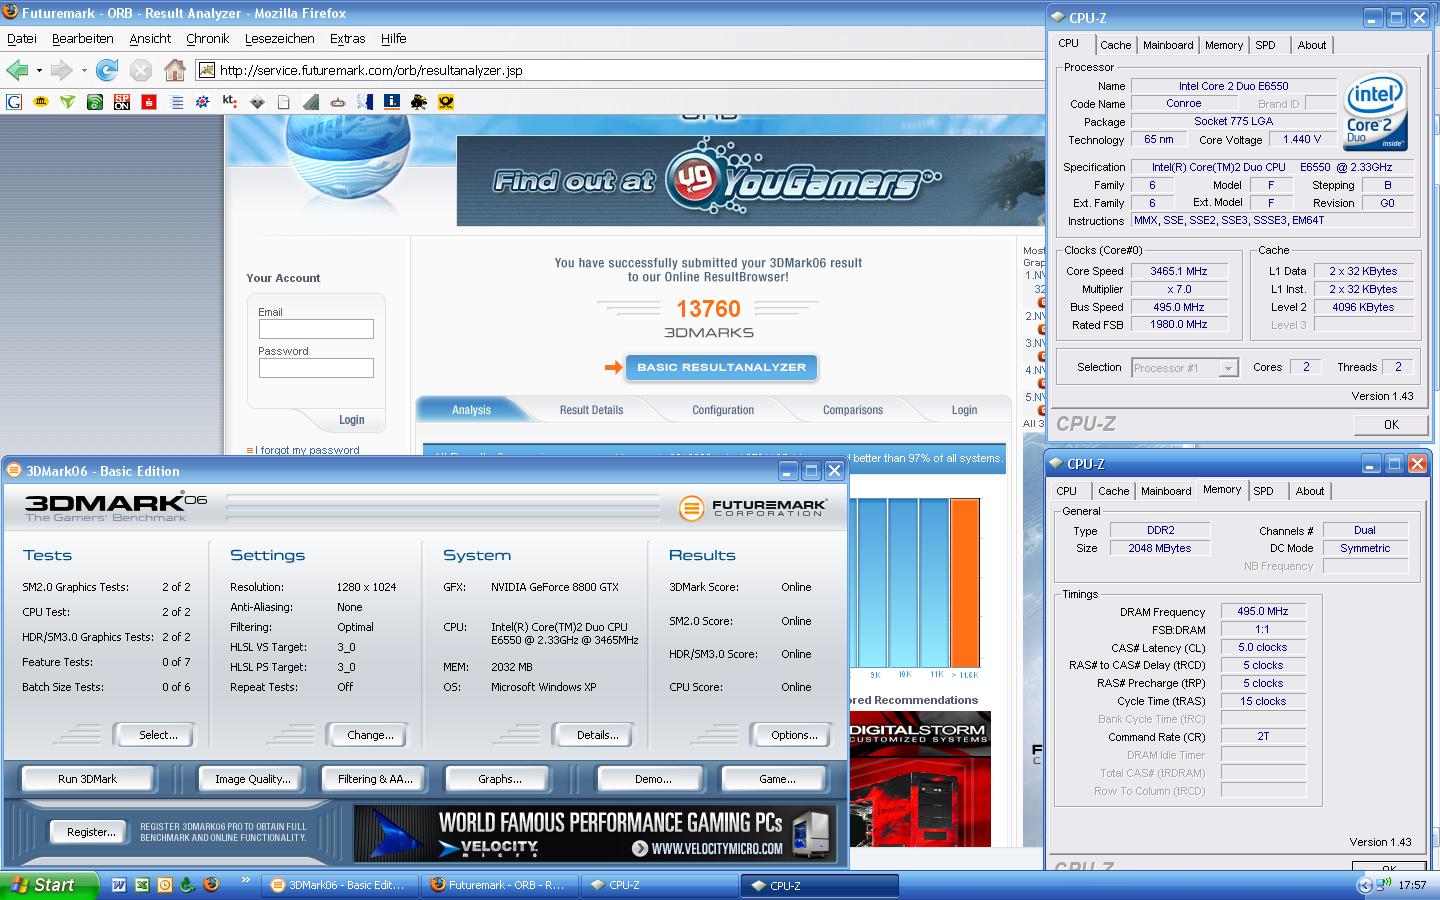Open the kt bookmark icon
Screen dimensions: 1440x900
click(230, 101)
